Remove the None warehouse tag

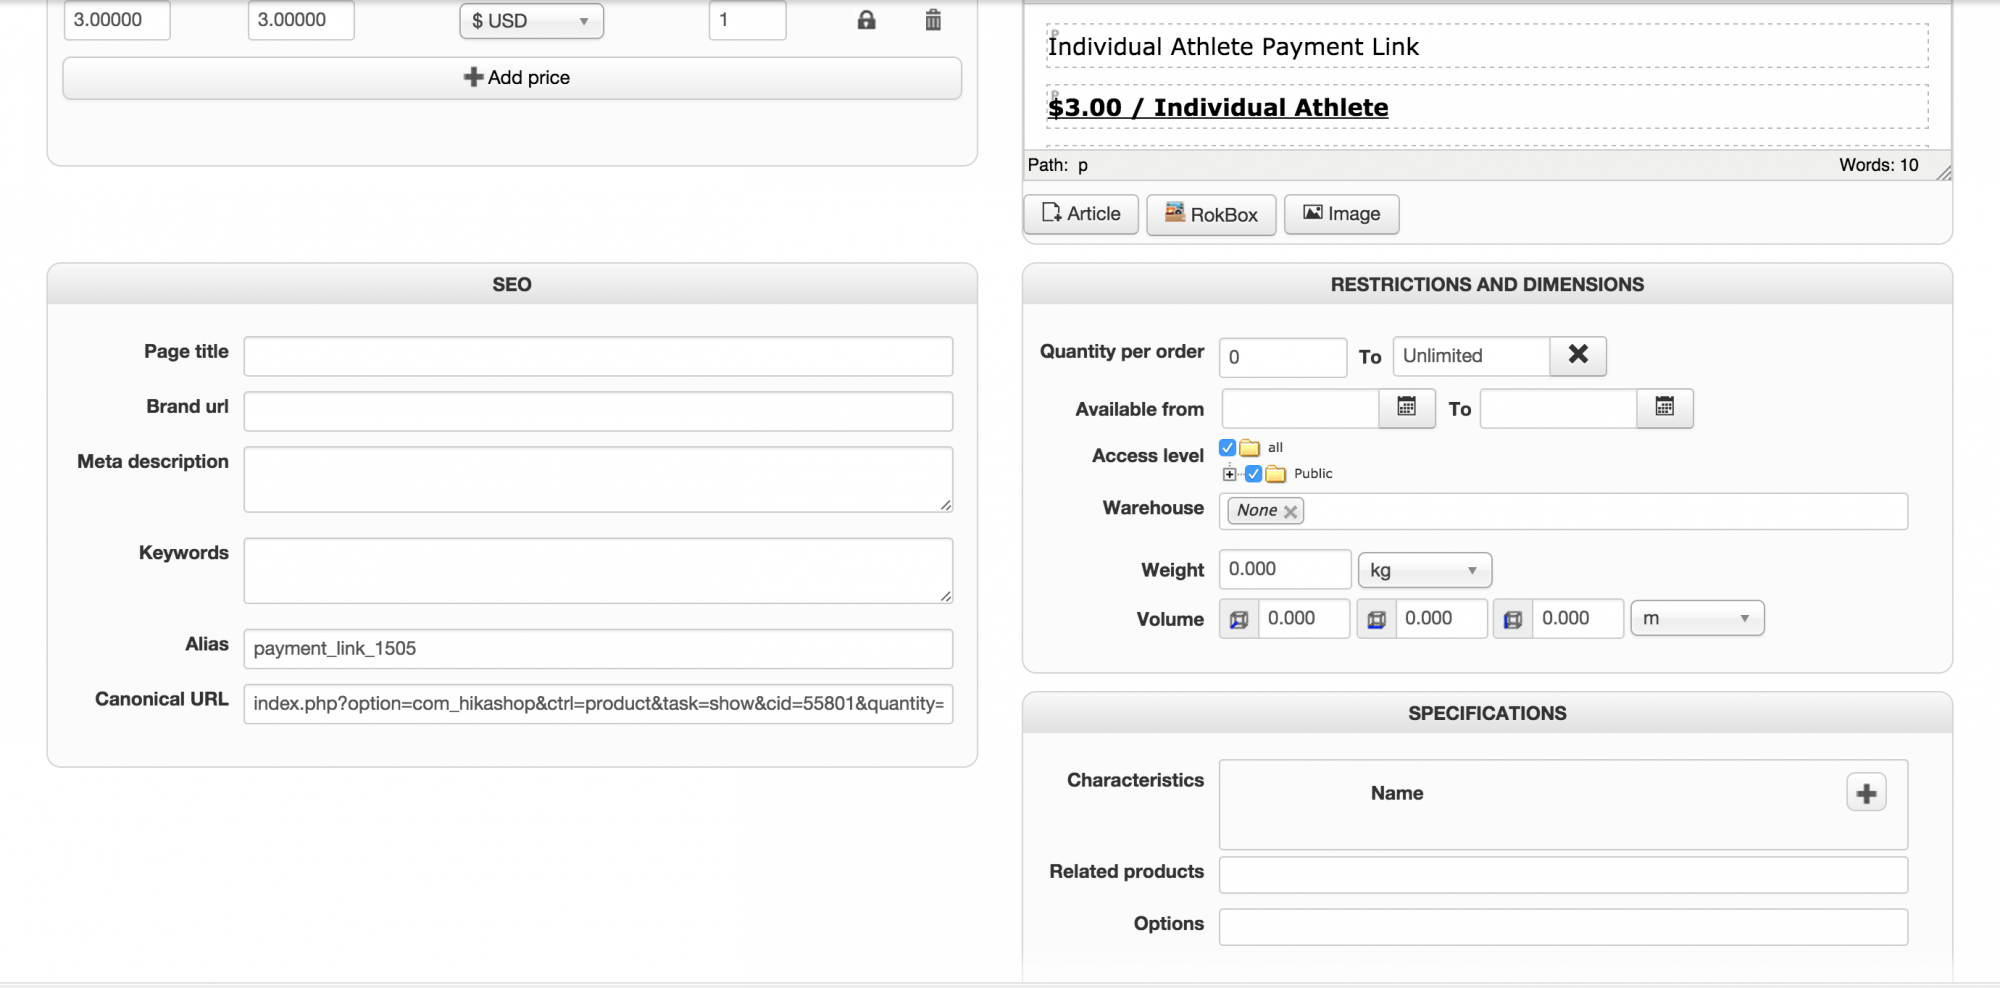point(1291,512)
